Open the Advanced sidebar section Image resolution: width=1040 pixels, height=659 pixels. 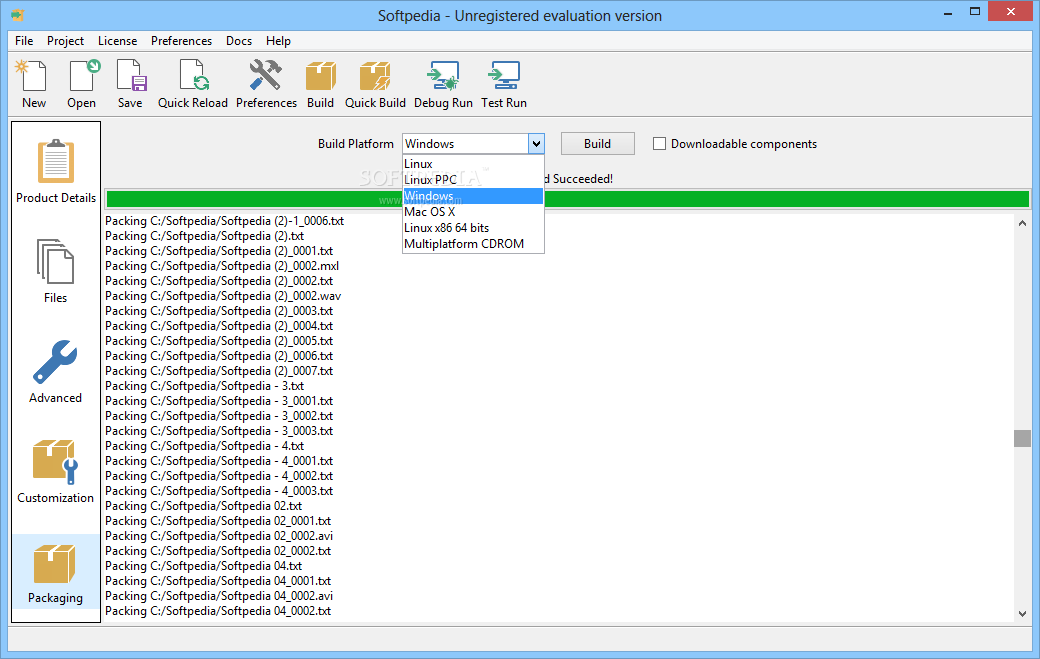tap(56, 371)
